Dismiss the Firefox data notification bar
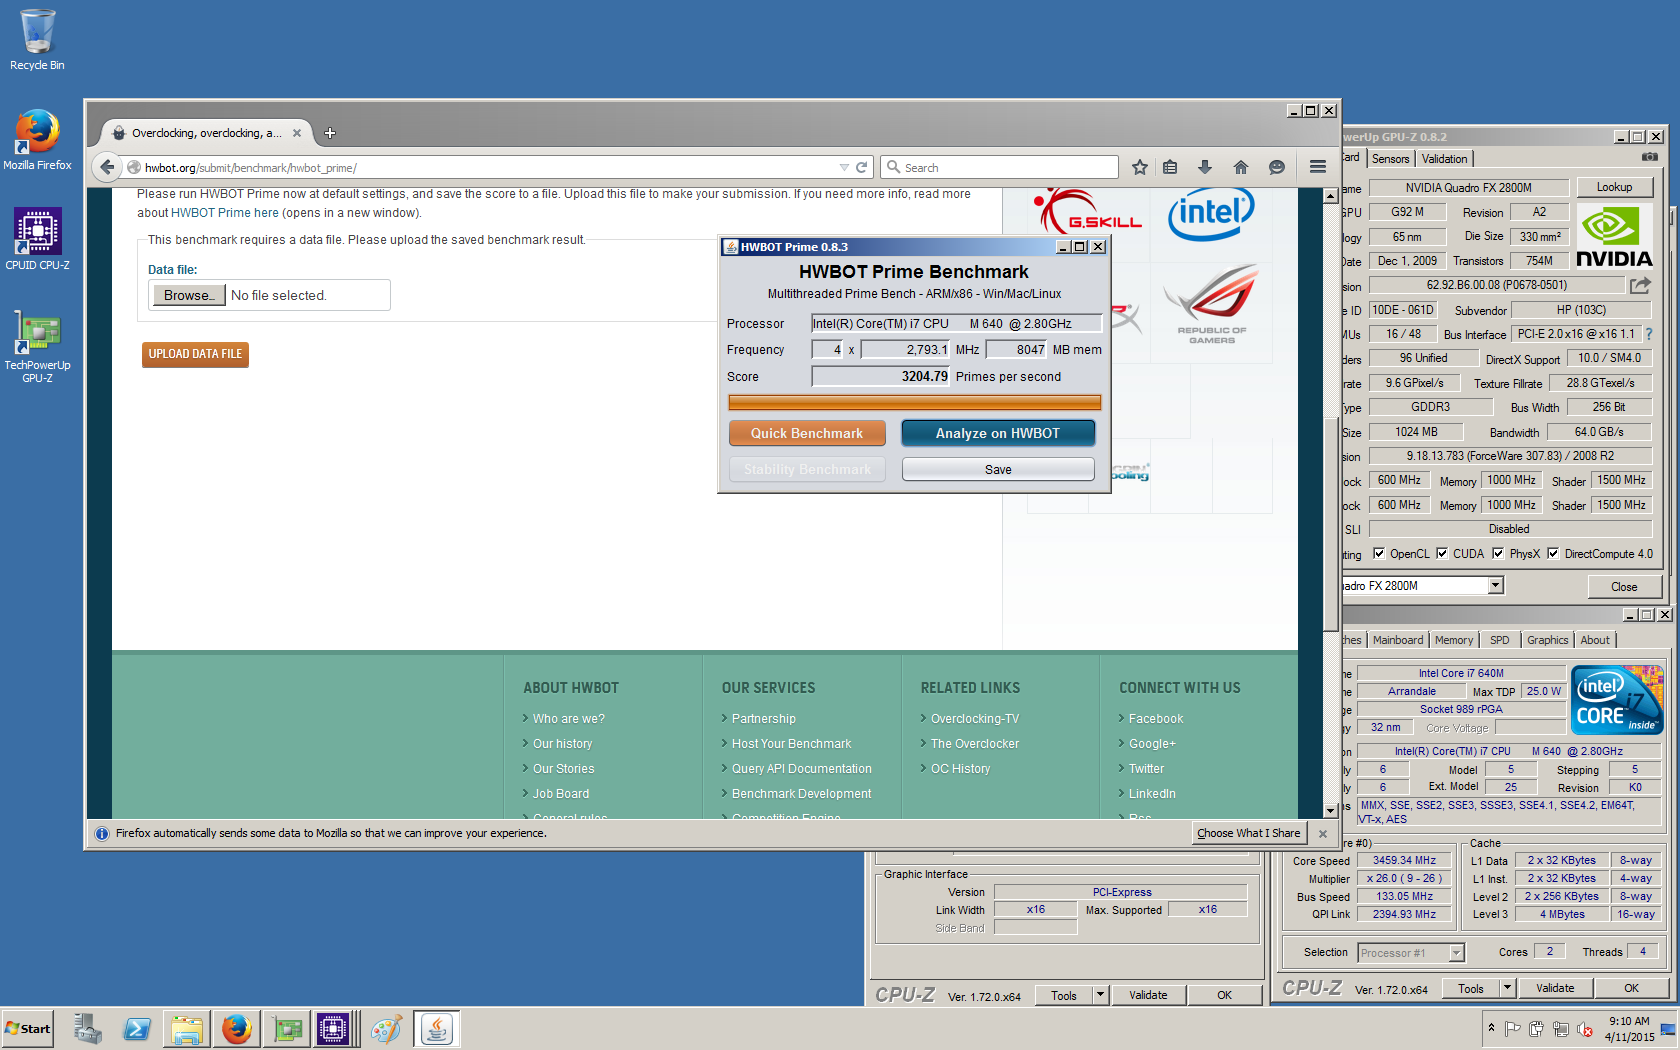 tap(1323, 833)
